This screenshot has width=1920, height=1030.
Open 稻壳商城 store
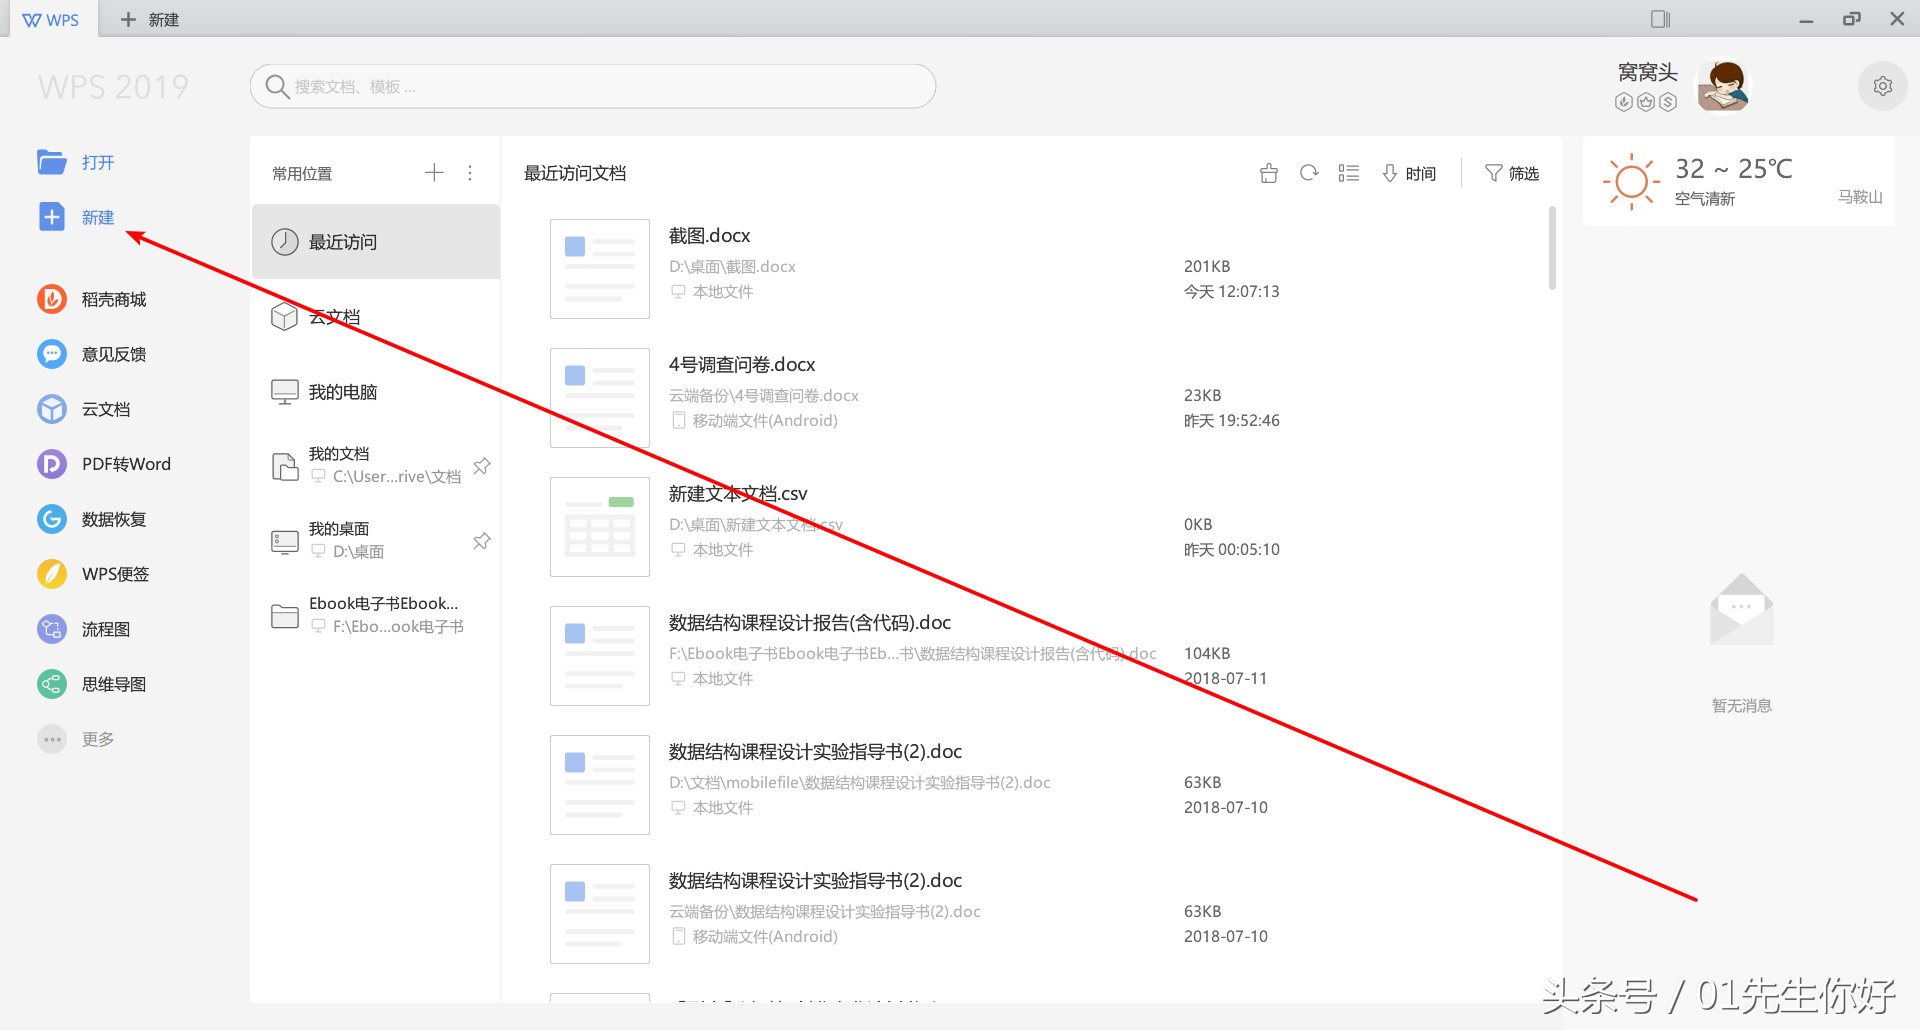(92, 299)
